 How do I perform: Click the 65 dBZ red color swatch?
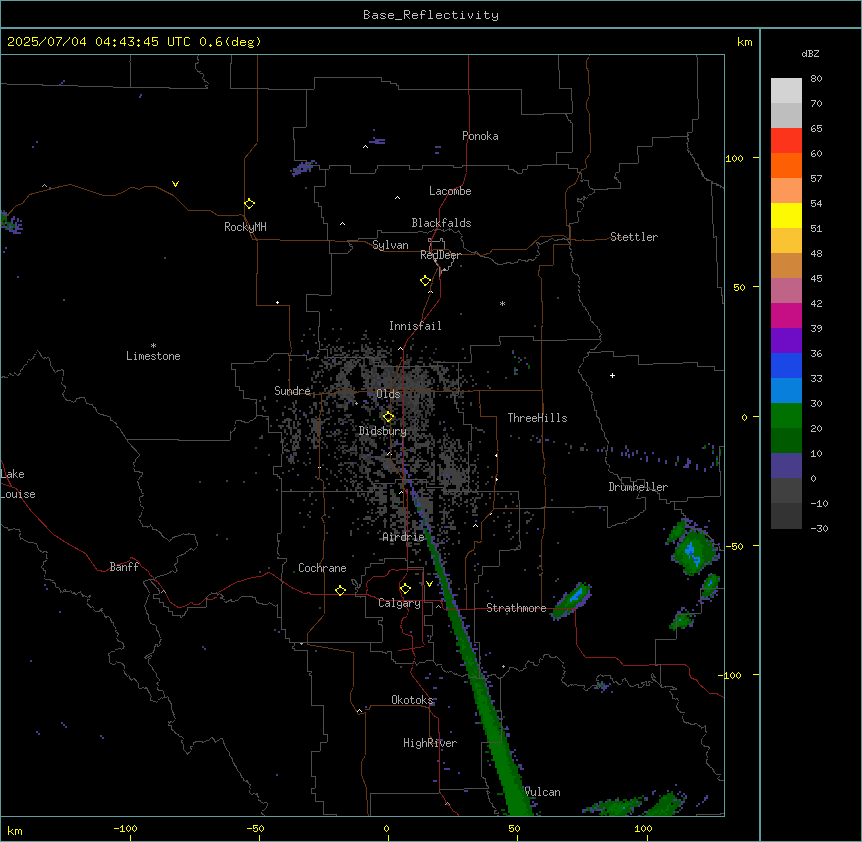click(x=786, y=140)
